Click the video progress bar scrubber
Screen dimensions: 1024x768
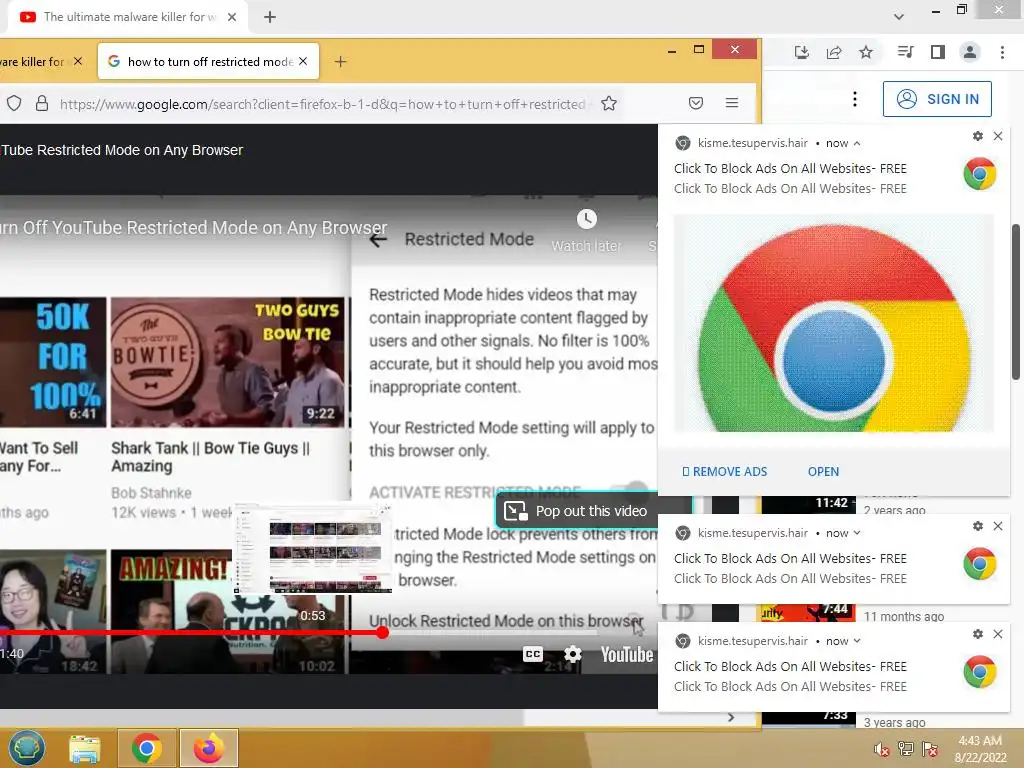382,632
